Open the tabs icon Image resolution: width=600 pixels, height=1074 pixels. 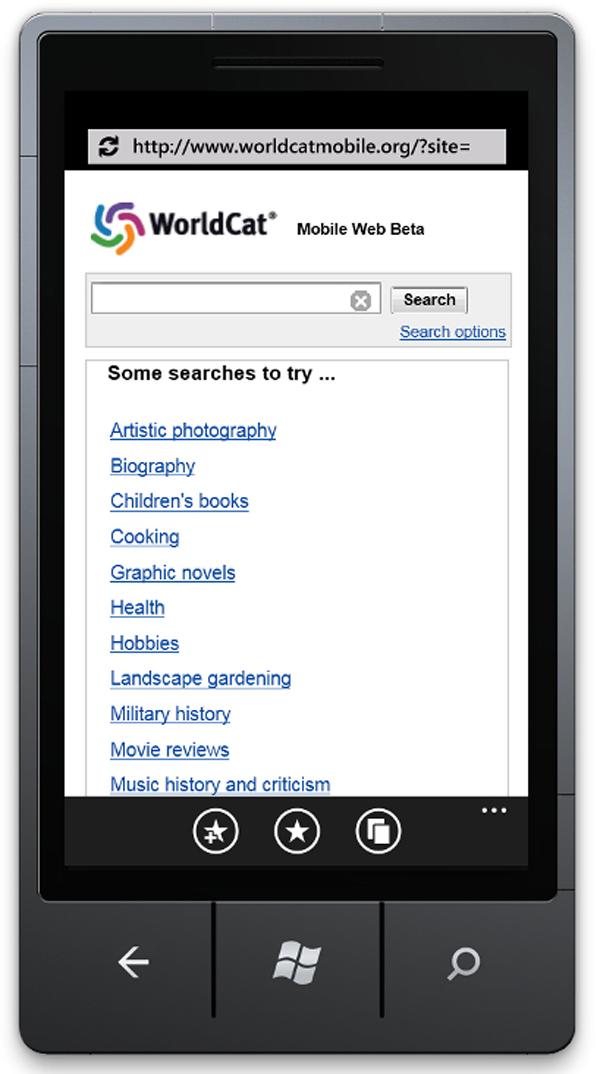click(378, 831)
